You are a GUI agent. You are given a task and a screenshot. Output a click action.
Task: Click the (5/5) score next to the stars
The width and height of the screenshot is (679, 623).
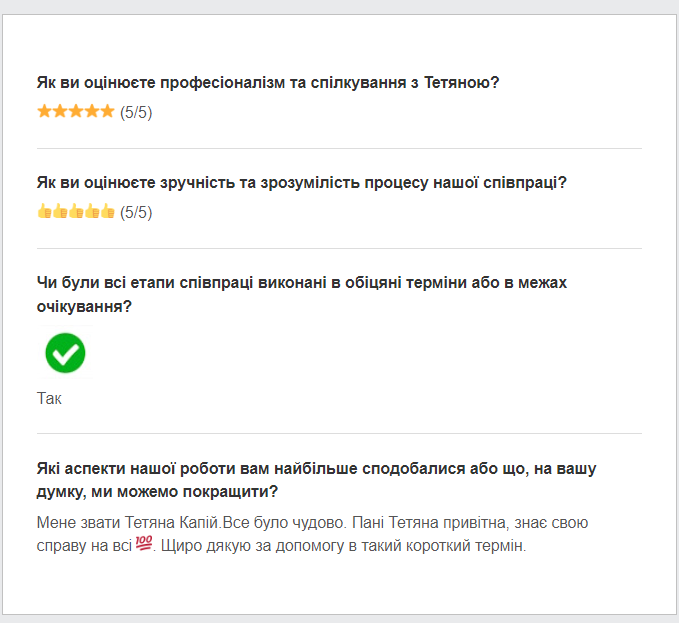[x=136, y=113]
